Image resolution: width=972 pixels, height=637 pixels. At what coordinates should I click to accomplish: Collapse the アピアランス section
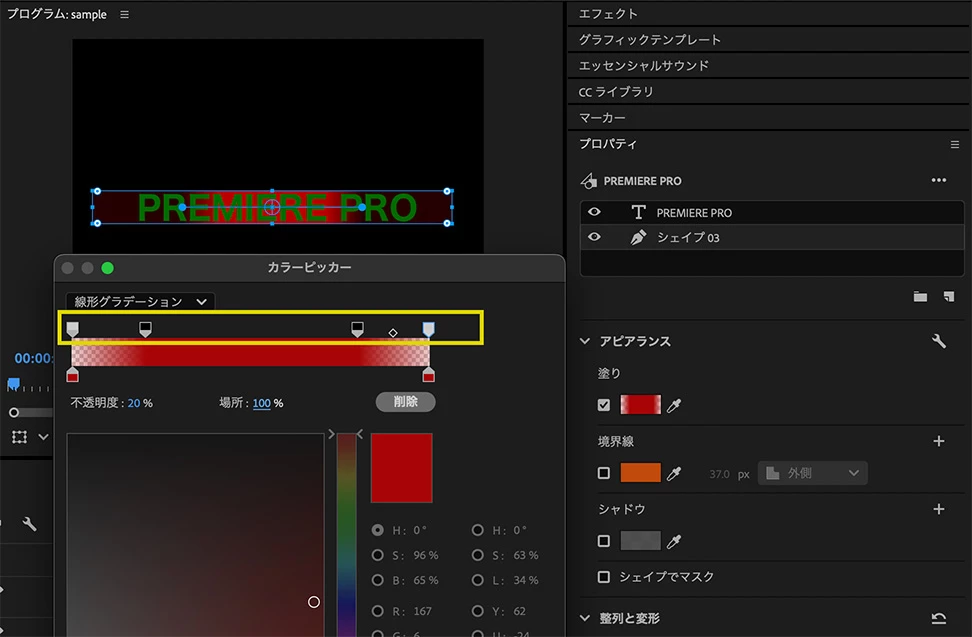[585, 341]
